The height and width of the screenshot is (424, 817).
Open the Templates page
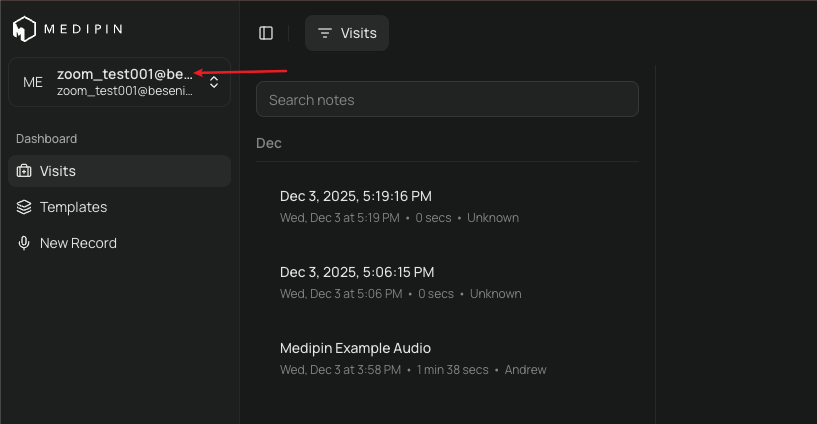click(x=119, y=207)
